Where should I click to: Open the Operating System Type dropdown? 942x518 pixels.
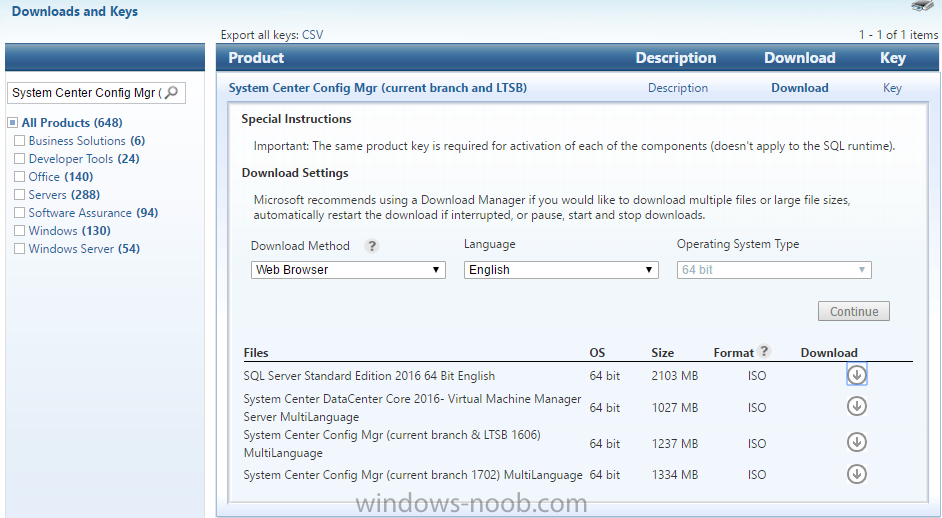point(774,270)
